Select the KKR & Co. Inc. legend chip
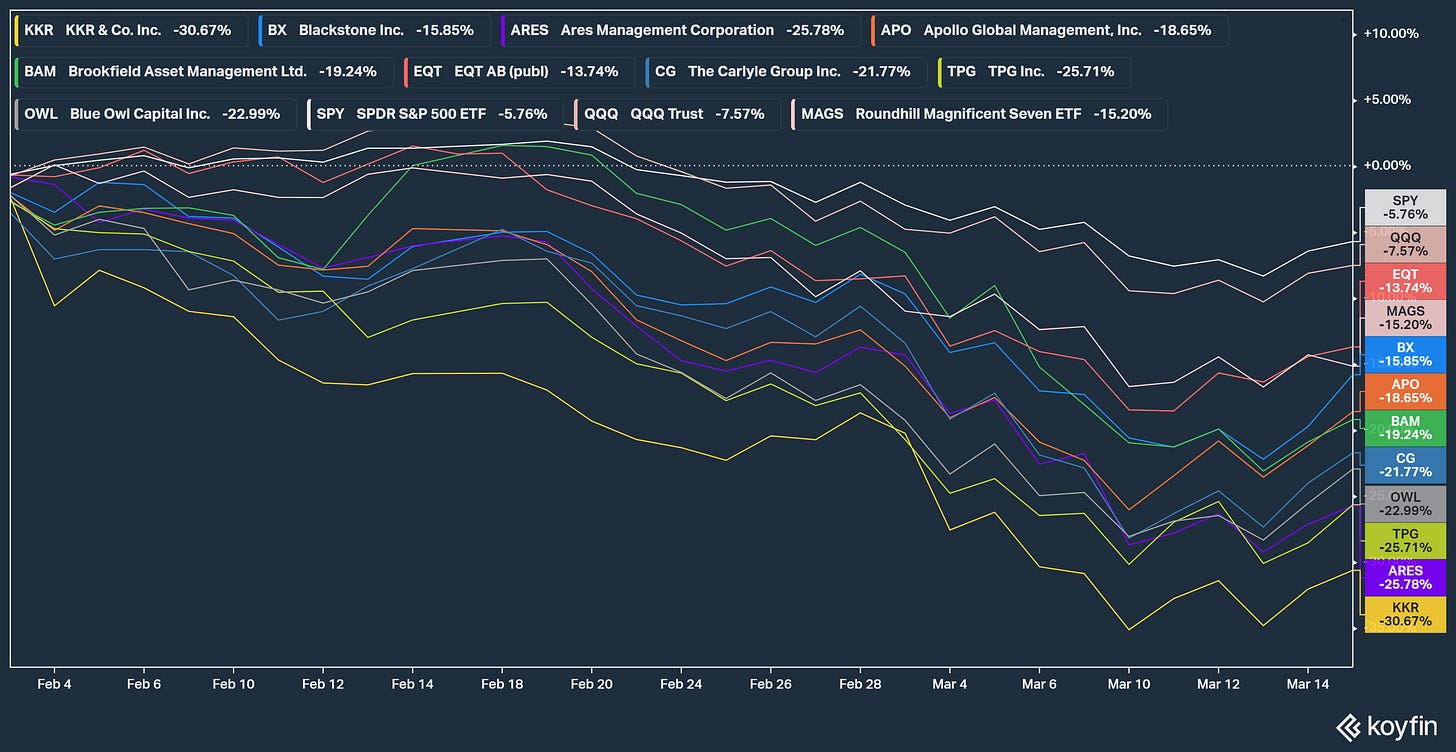This screenshot has width=1456, height=752. [x=130, y=30]
